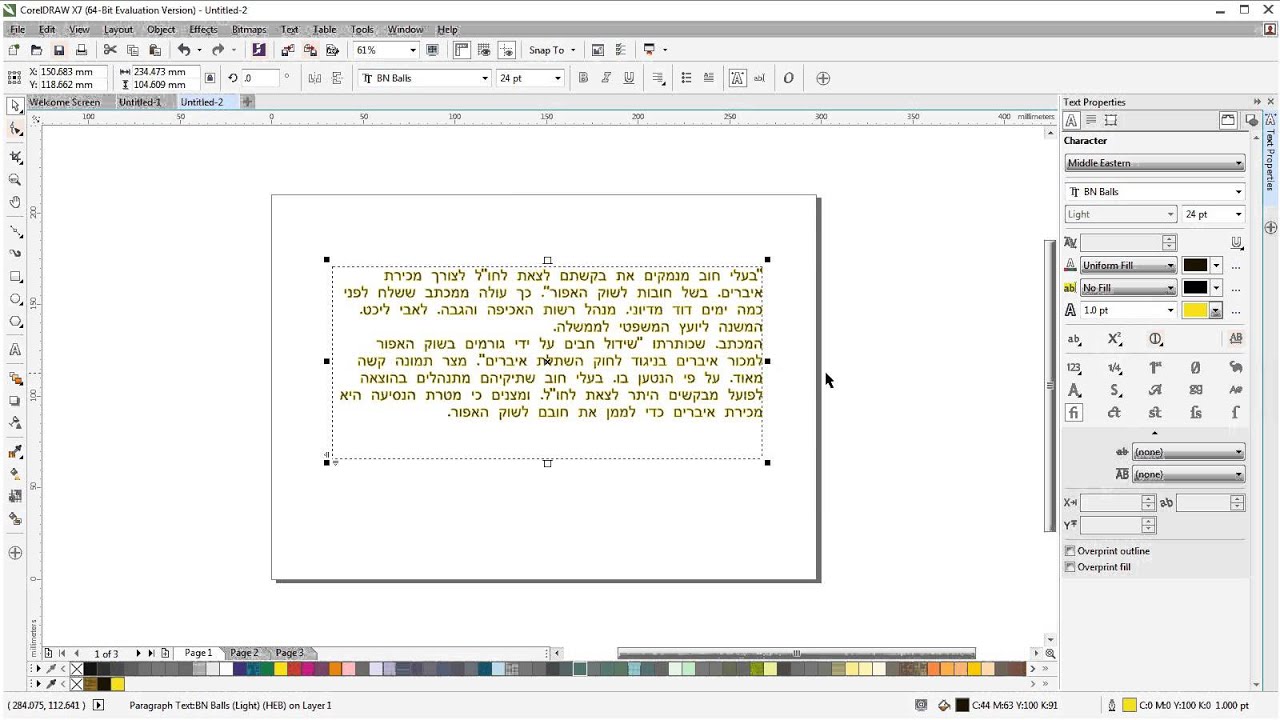Image resolution: width=1280 pixels, height=720 pixels.
Task: Open the Table menu
Action: pyautogui.click(x=324, y=30)
